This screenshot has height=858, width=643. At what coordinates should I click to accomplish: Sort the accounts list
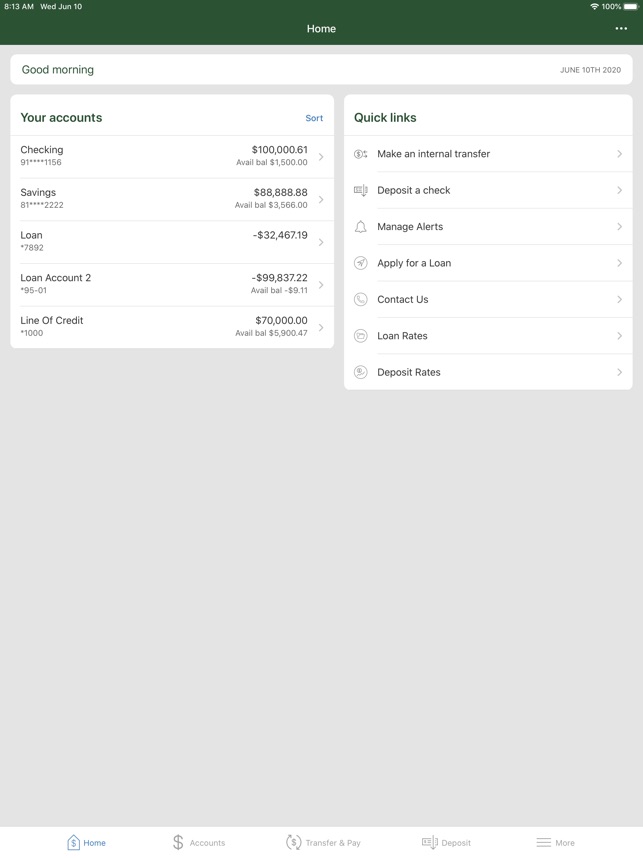pos(314,118)
